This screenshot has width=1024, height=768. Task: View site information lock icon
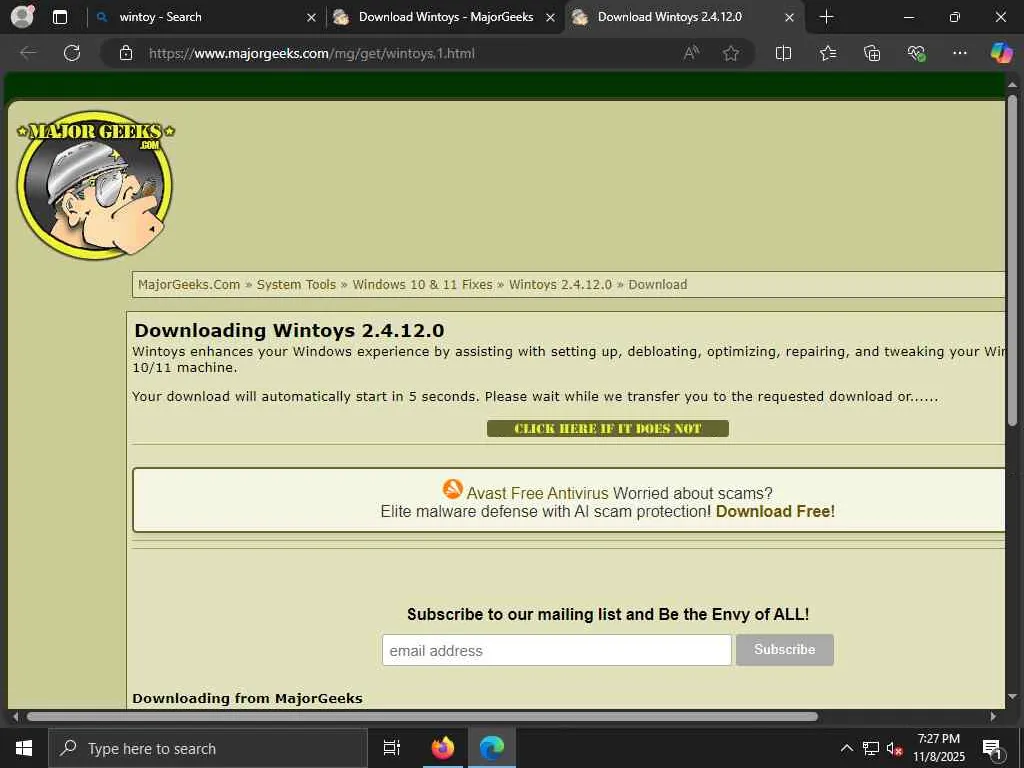(x=126, y=54)
